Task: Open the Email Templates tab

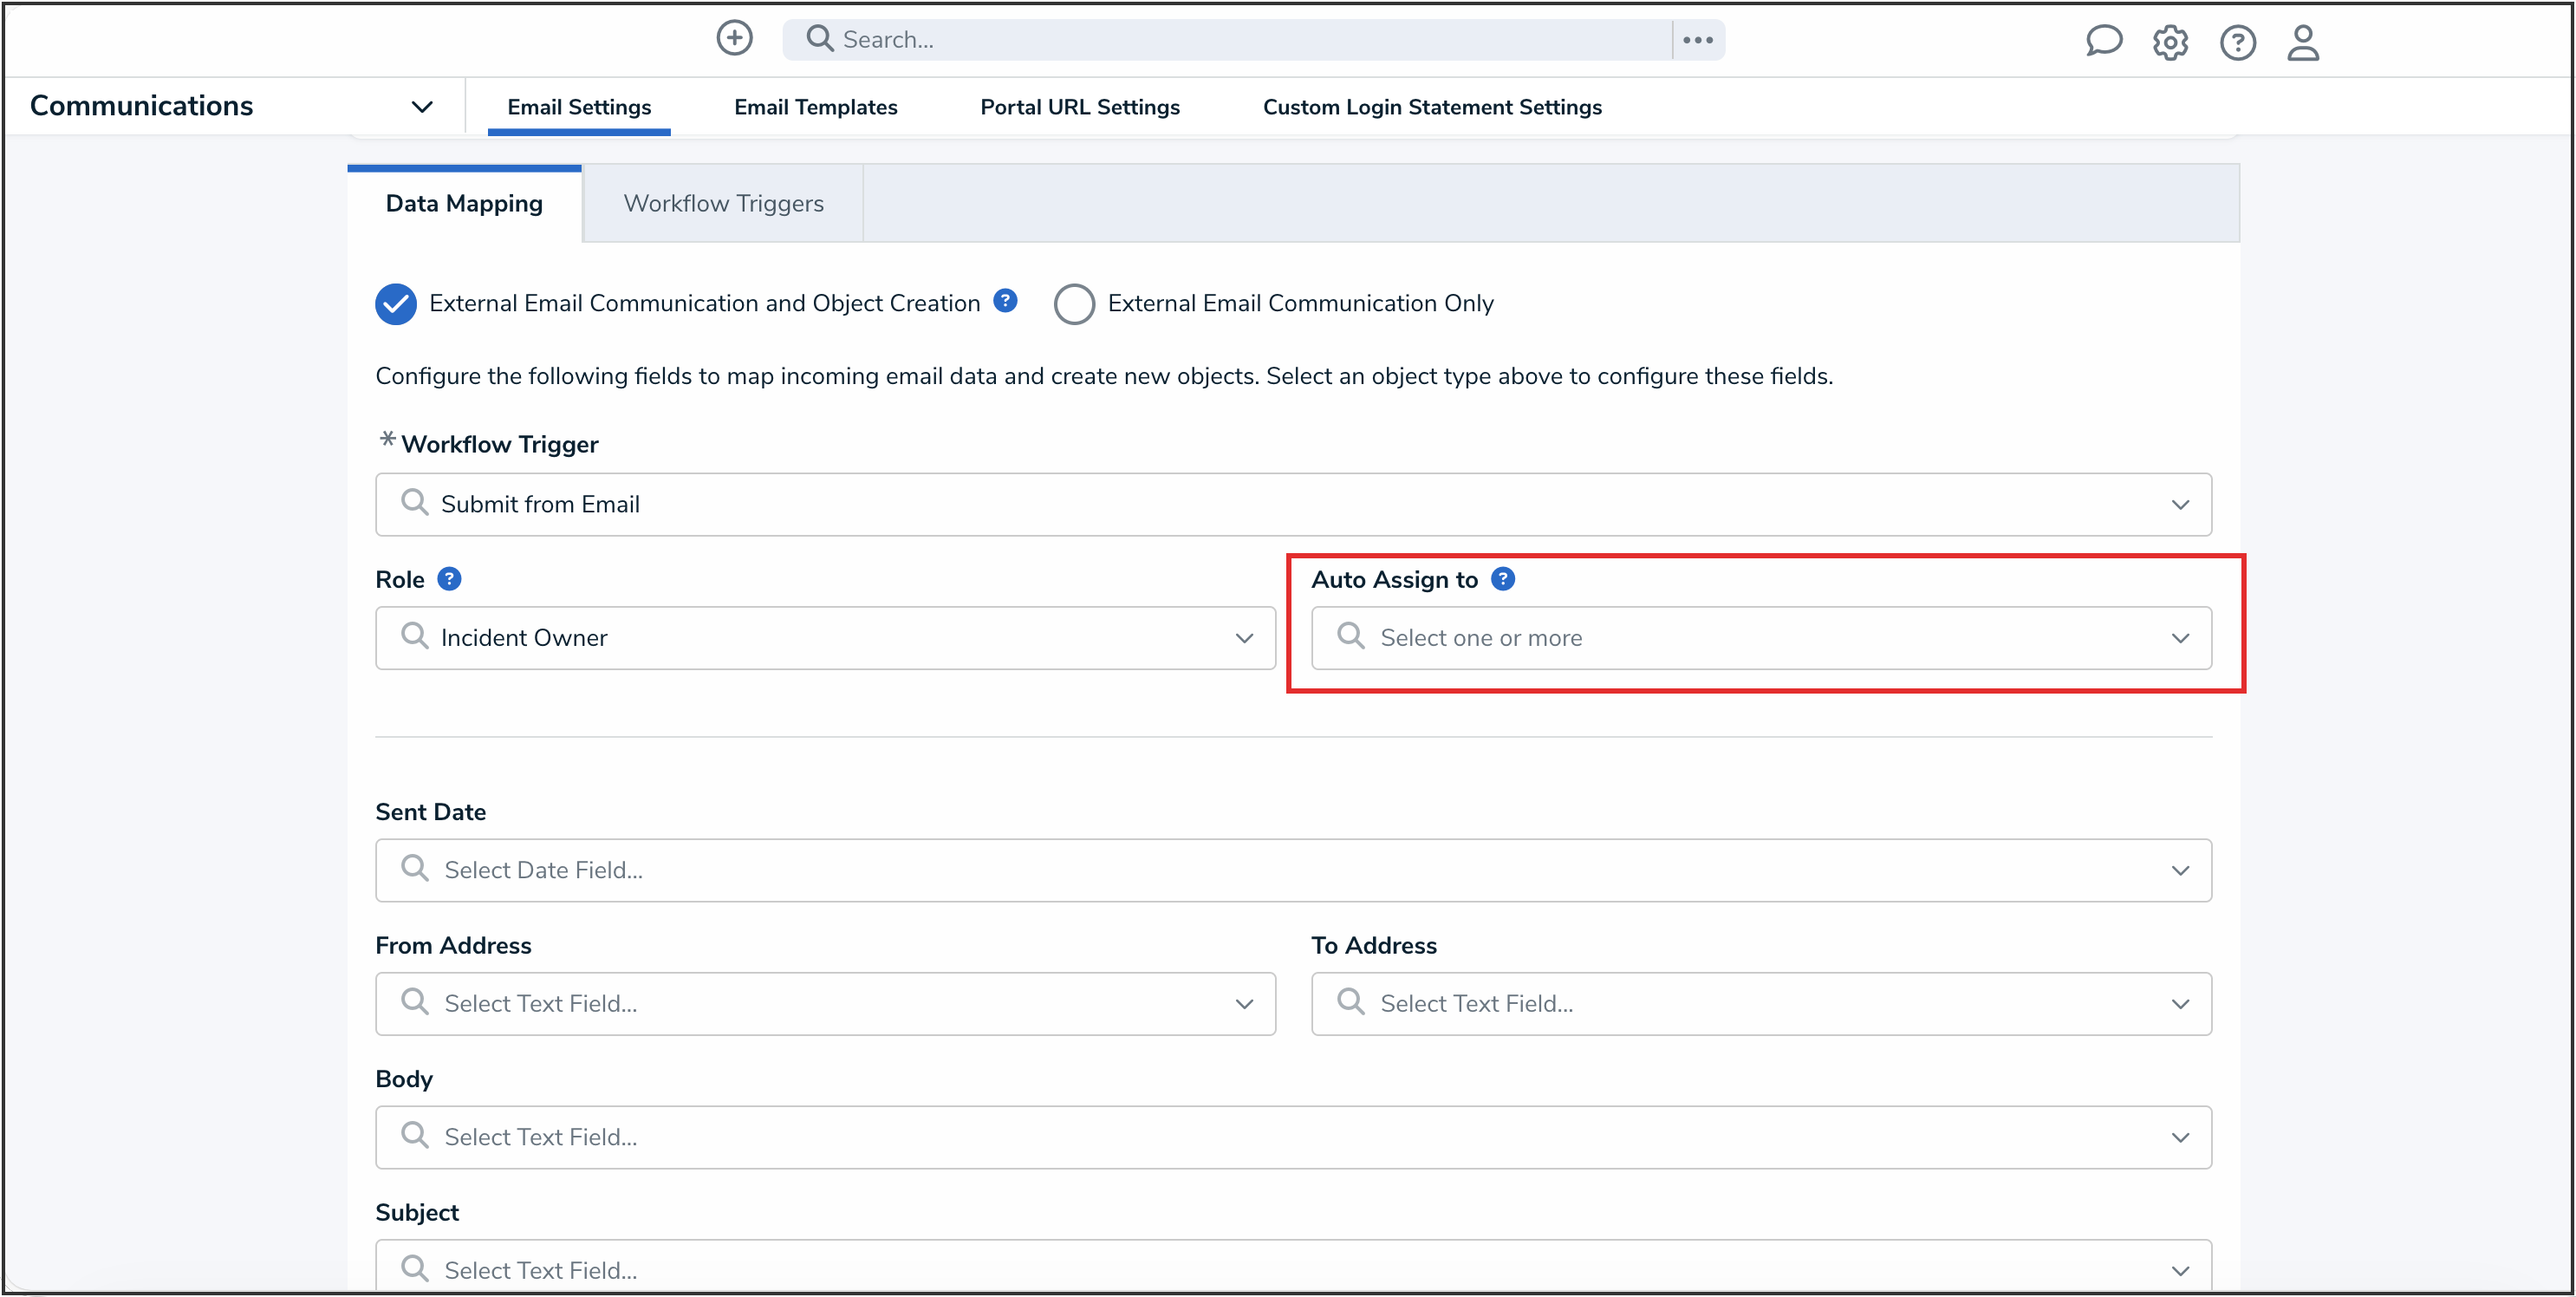Action: pyautogui.click(x=815, y=107)
